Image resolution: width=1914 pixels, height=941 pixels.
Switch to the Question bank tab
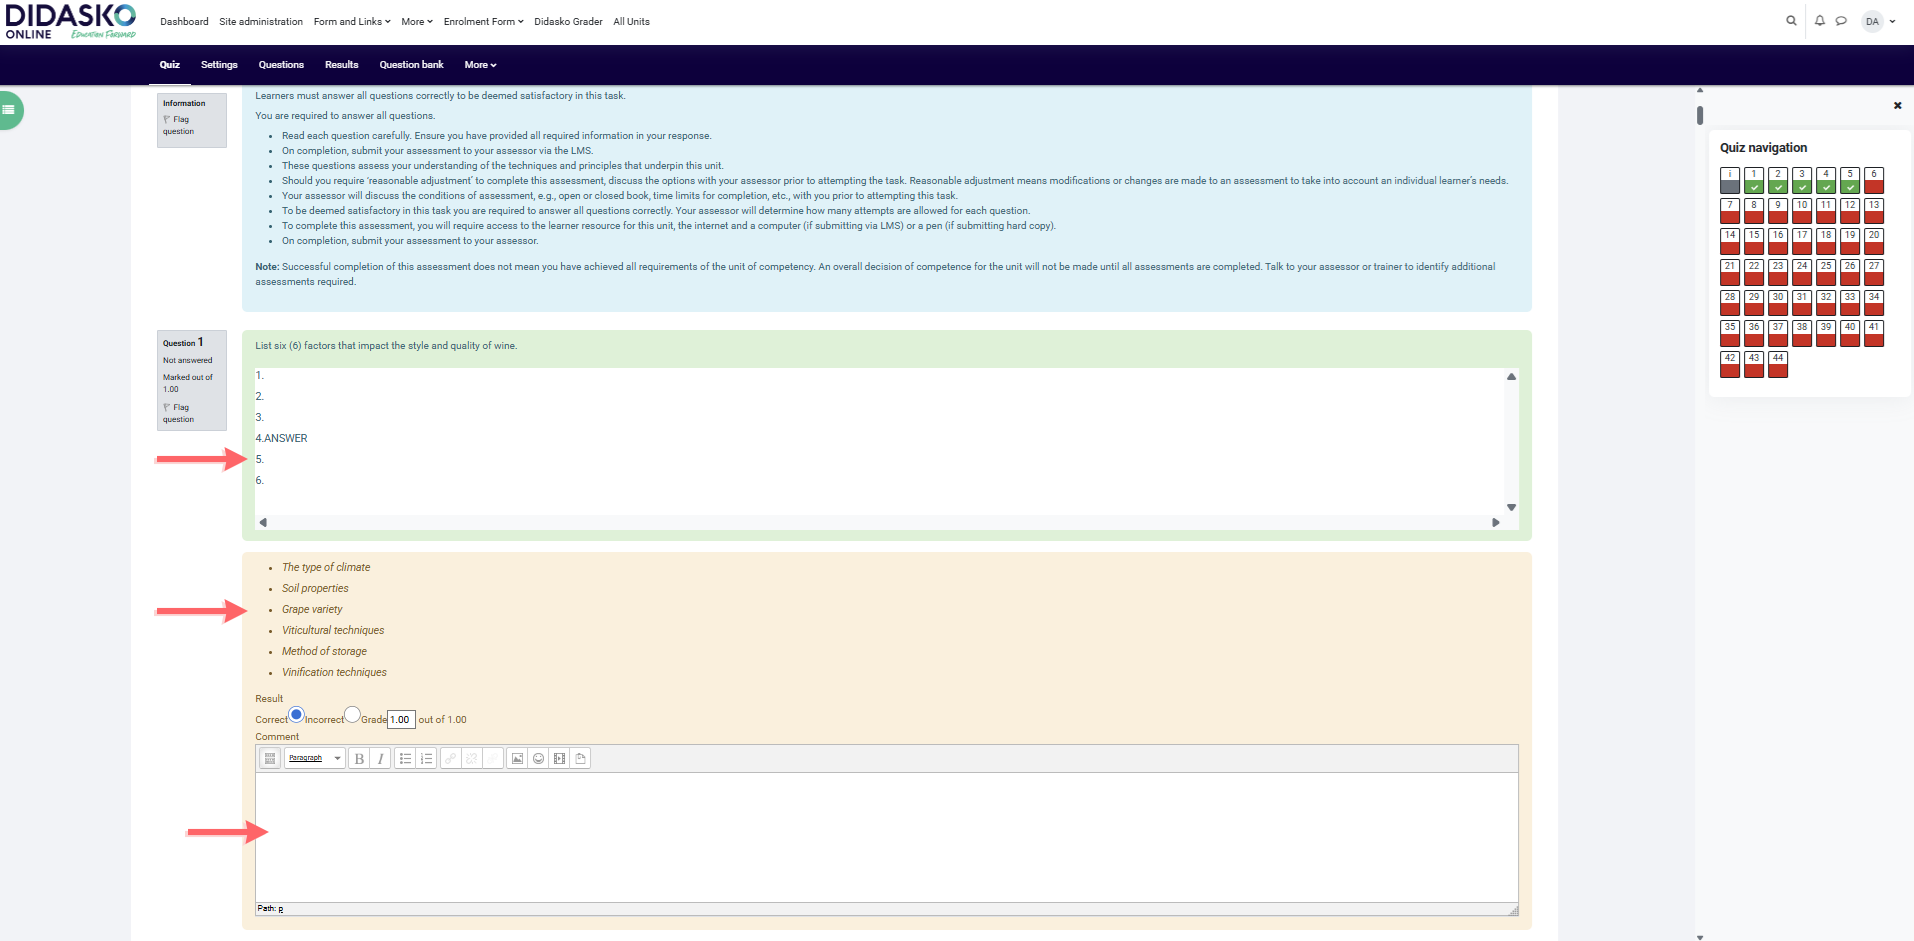coord(411,65)
